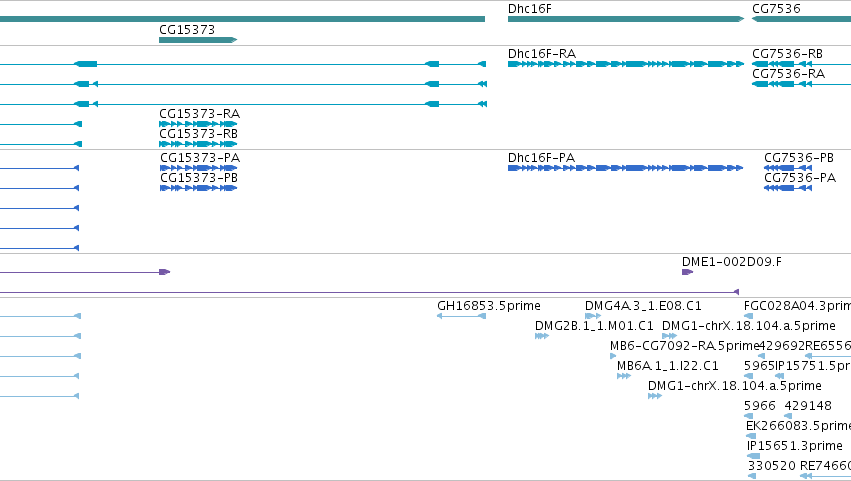The image size is (851, 481).
Task: Select the CG7536-PA protein label
Action: click(800, 178)
